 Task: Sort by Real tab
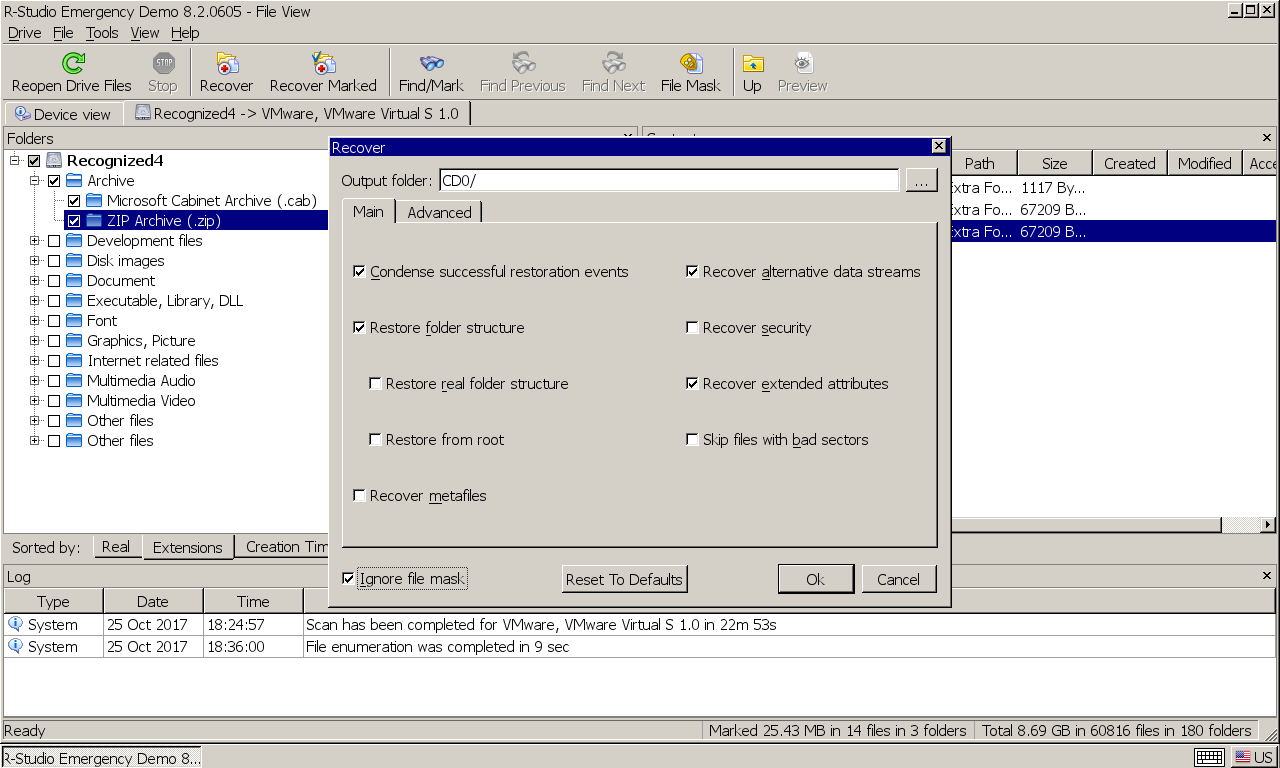116,547
